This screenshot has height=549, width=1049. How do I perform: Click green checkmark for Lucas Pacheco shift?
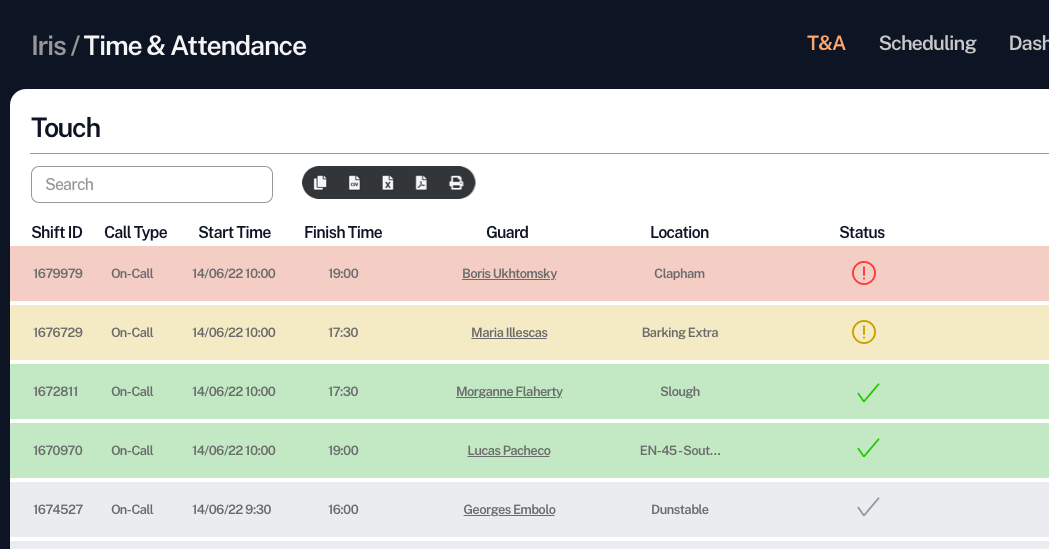coord(868,450)
